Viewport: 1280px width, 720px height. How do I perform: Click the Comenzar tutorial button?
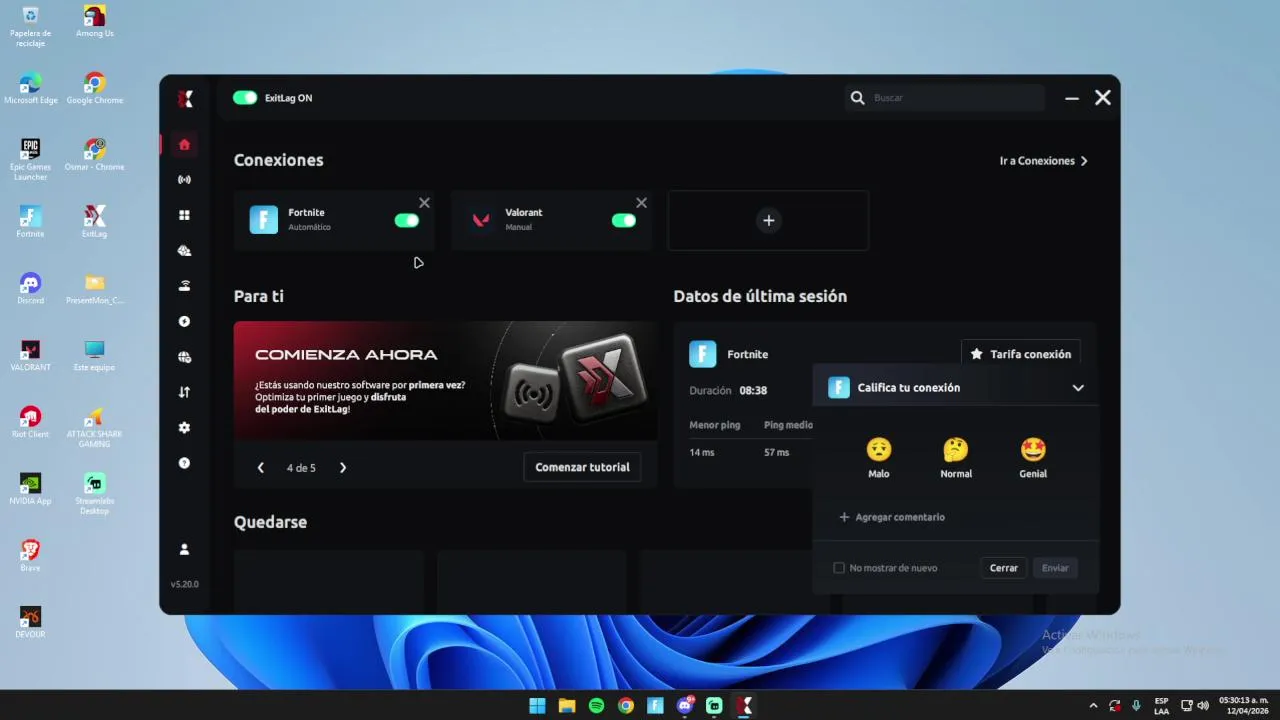pos(582,467)
